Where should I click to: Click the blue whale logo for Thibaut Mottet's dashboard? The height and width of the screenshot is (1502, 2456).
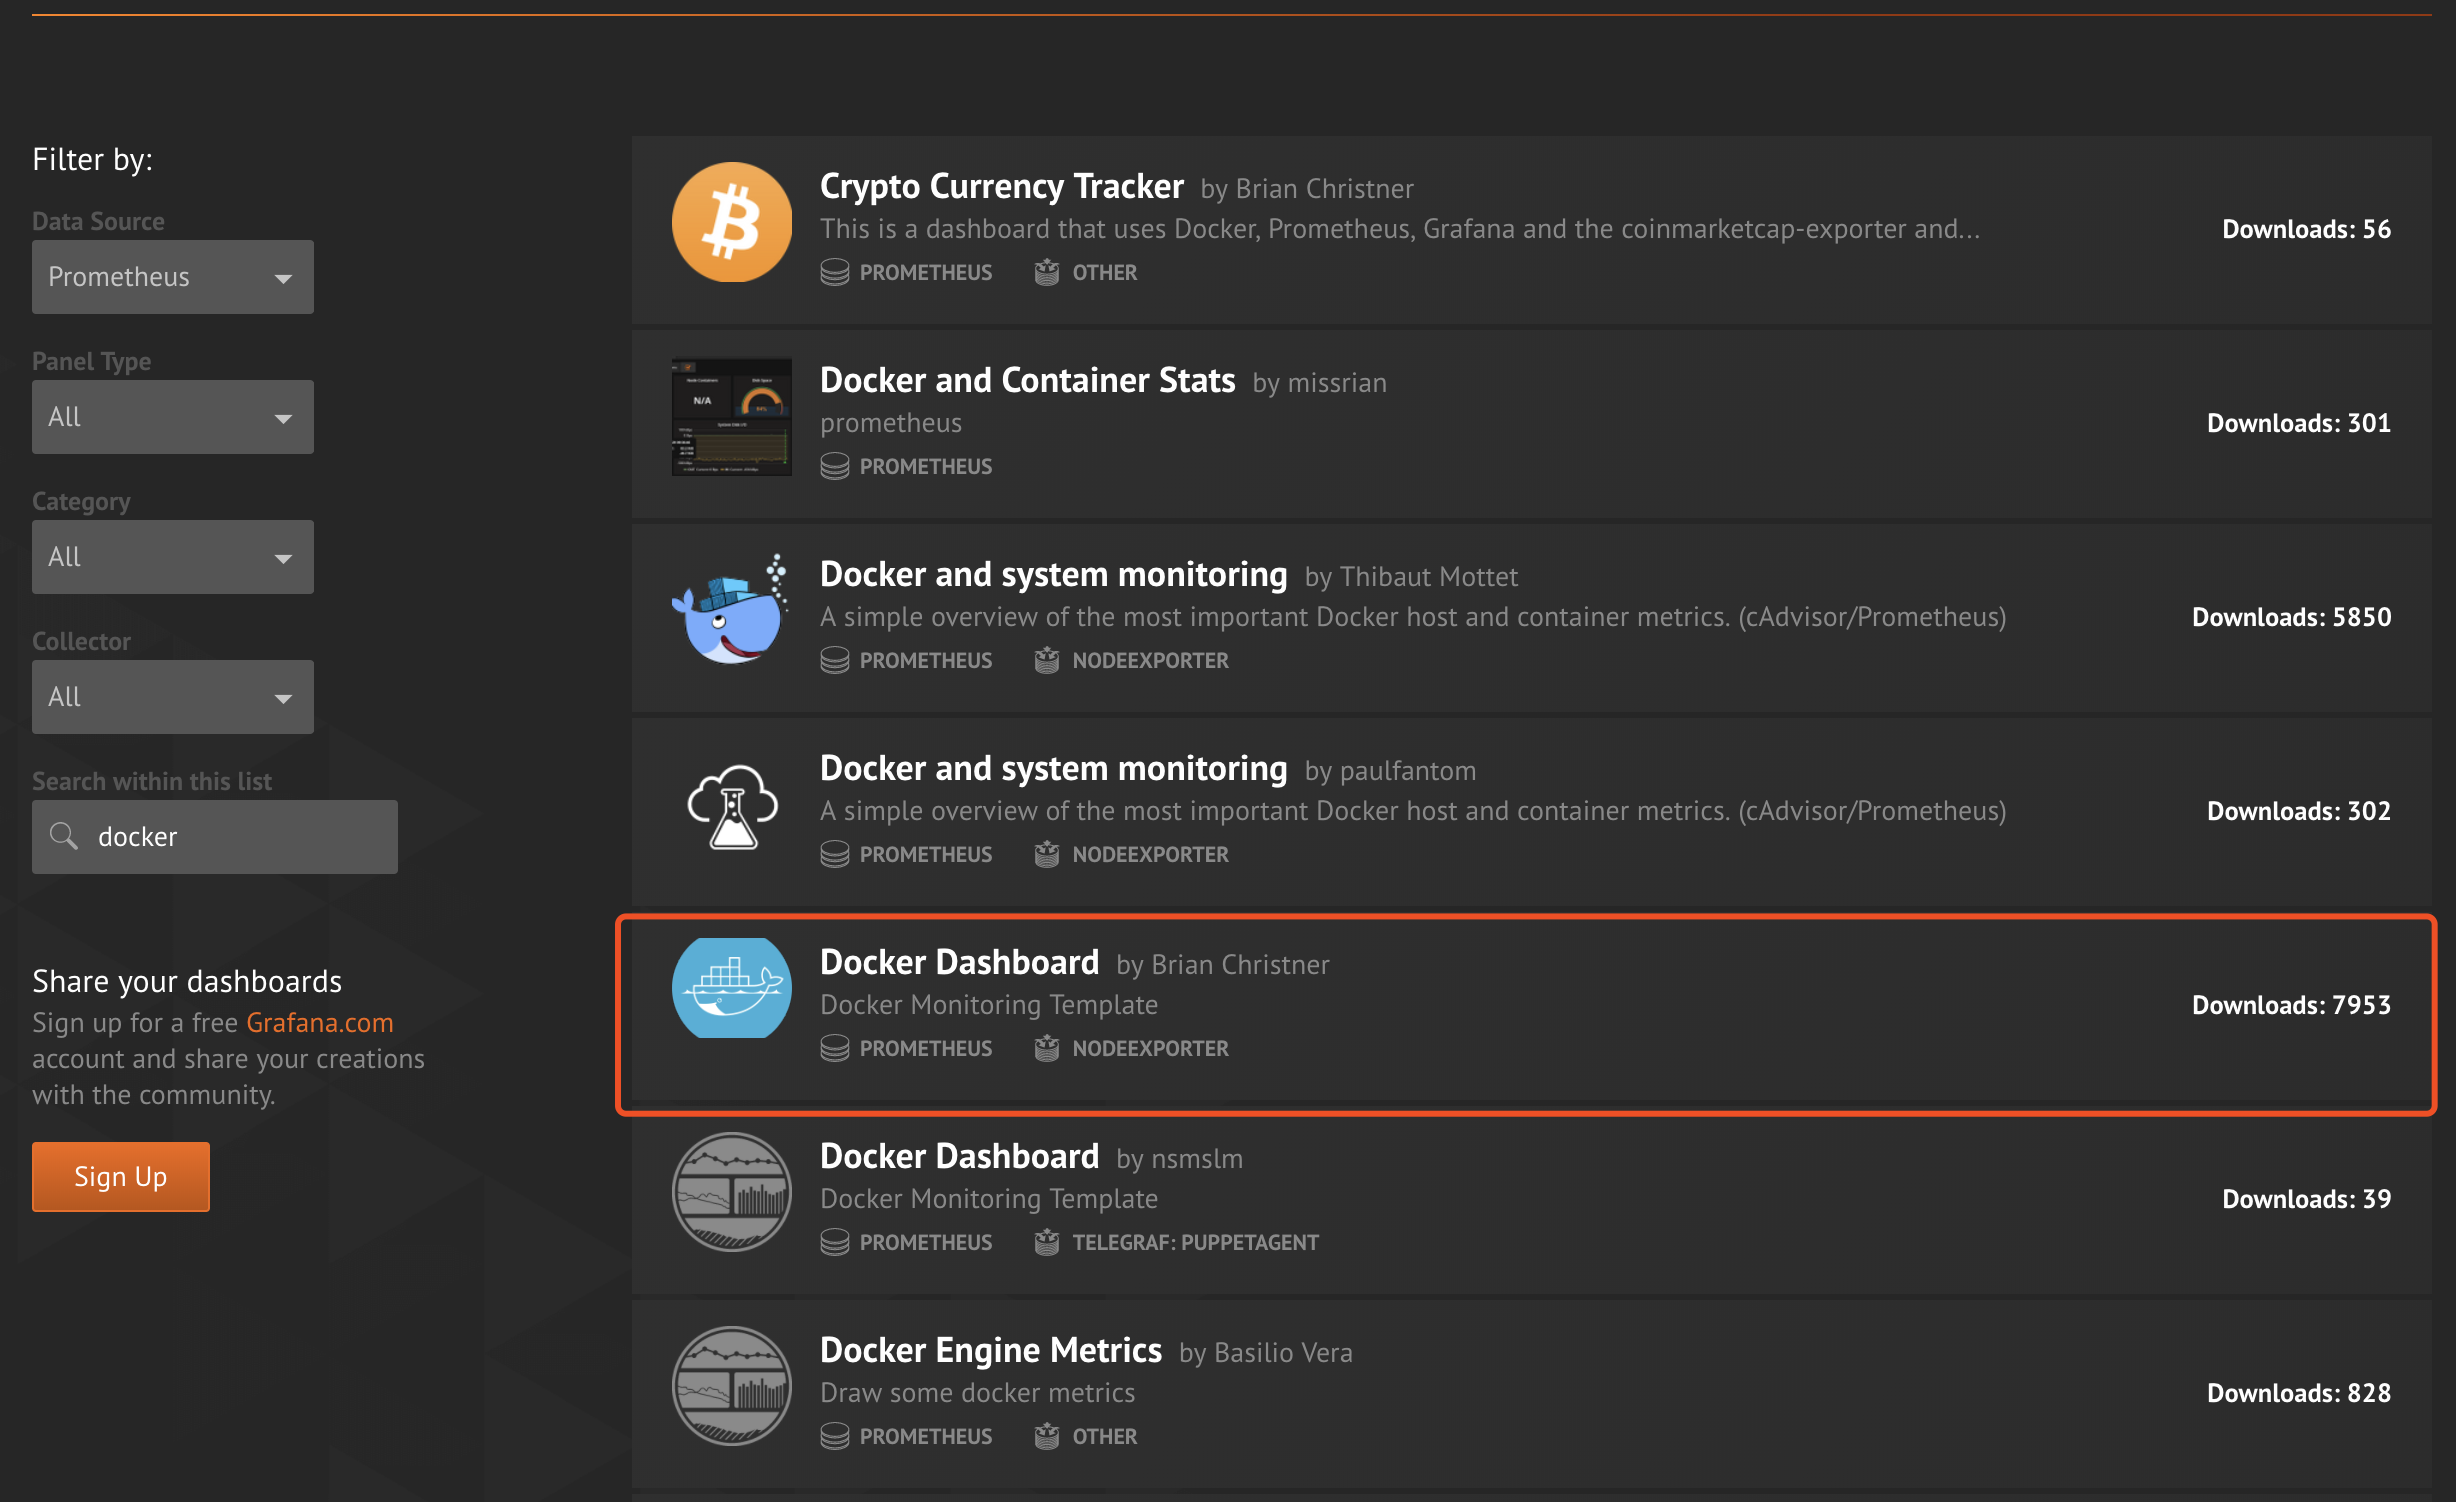[731, 610]
